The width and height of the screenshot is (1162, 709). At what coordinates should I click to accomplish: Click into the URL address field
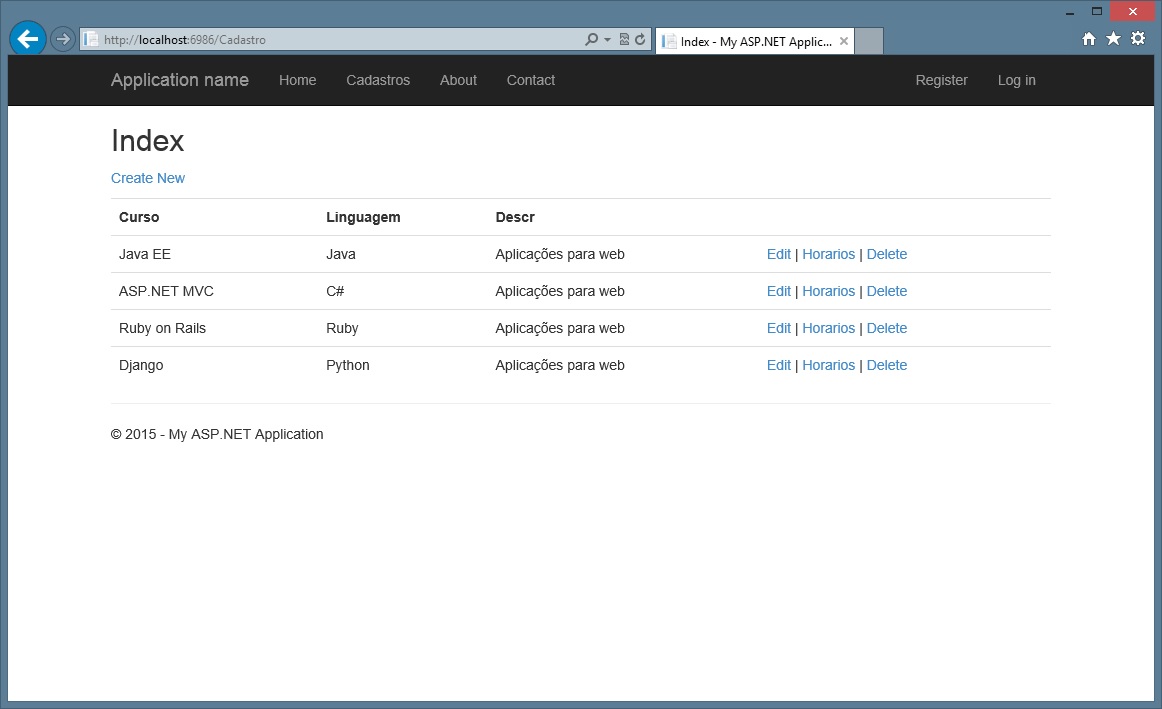(340, 40)
